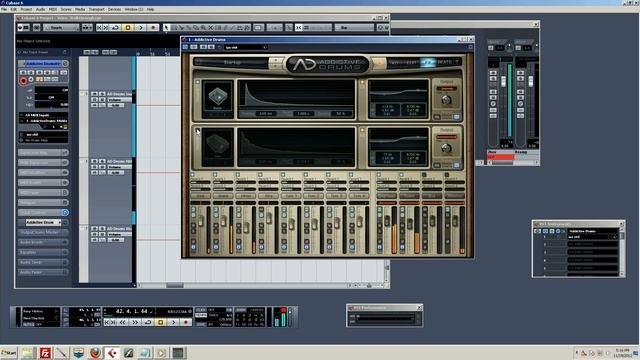Open the Windows Start menu
The image size is (640, 360).
click(x=9, y=353)
